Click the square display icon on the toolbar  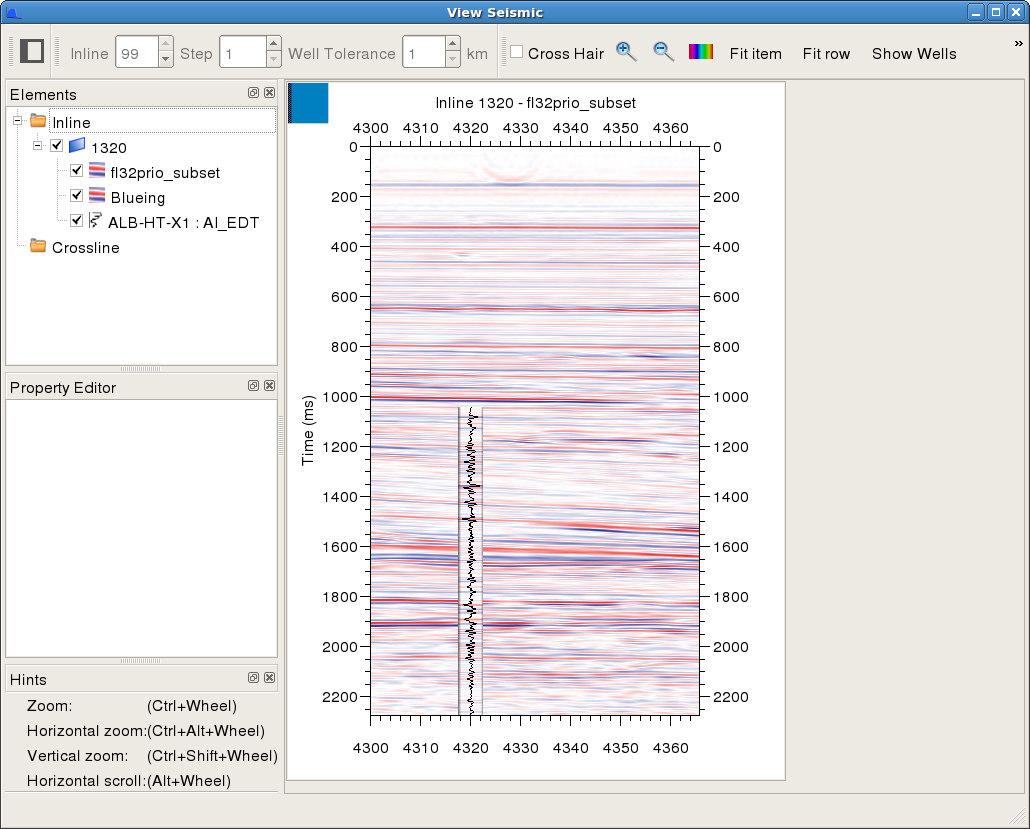(34, 51)
